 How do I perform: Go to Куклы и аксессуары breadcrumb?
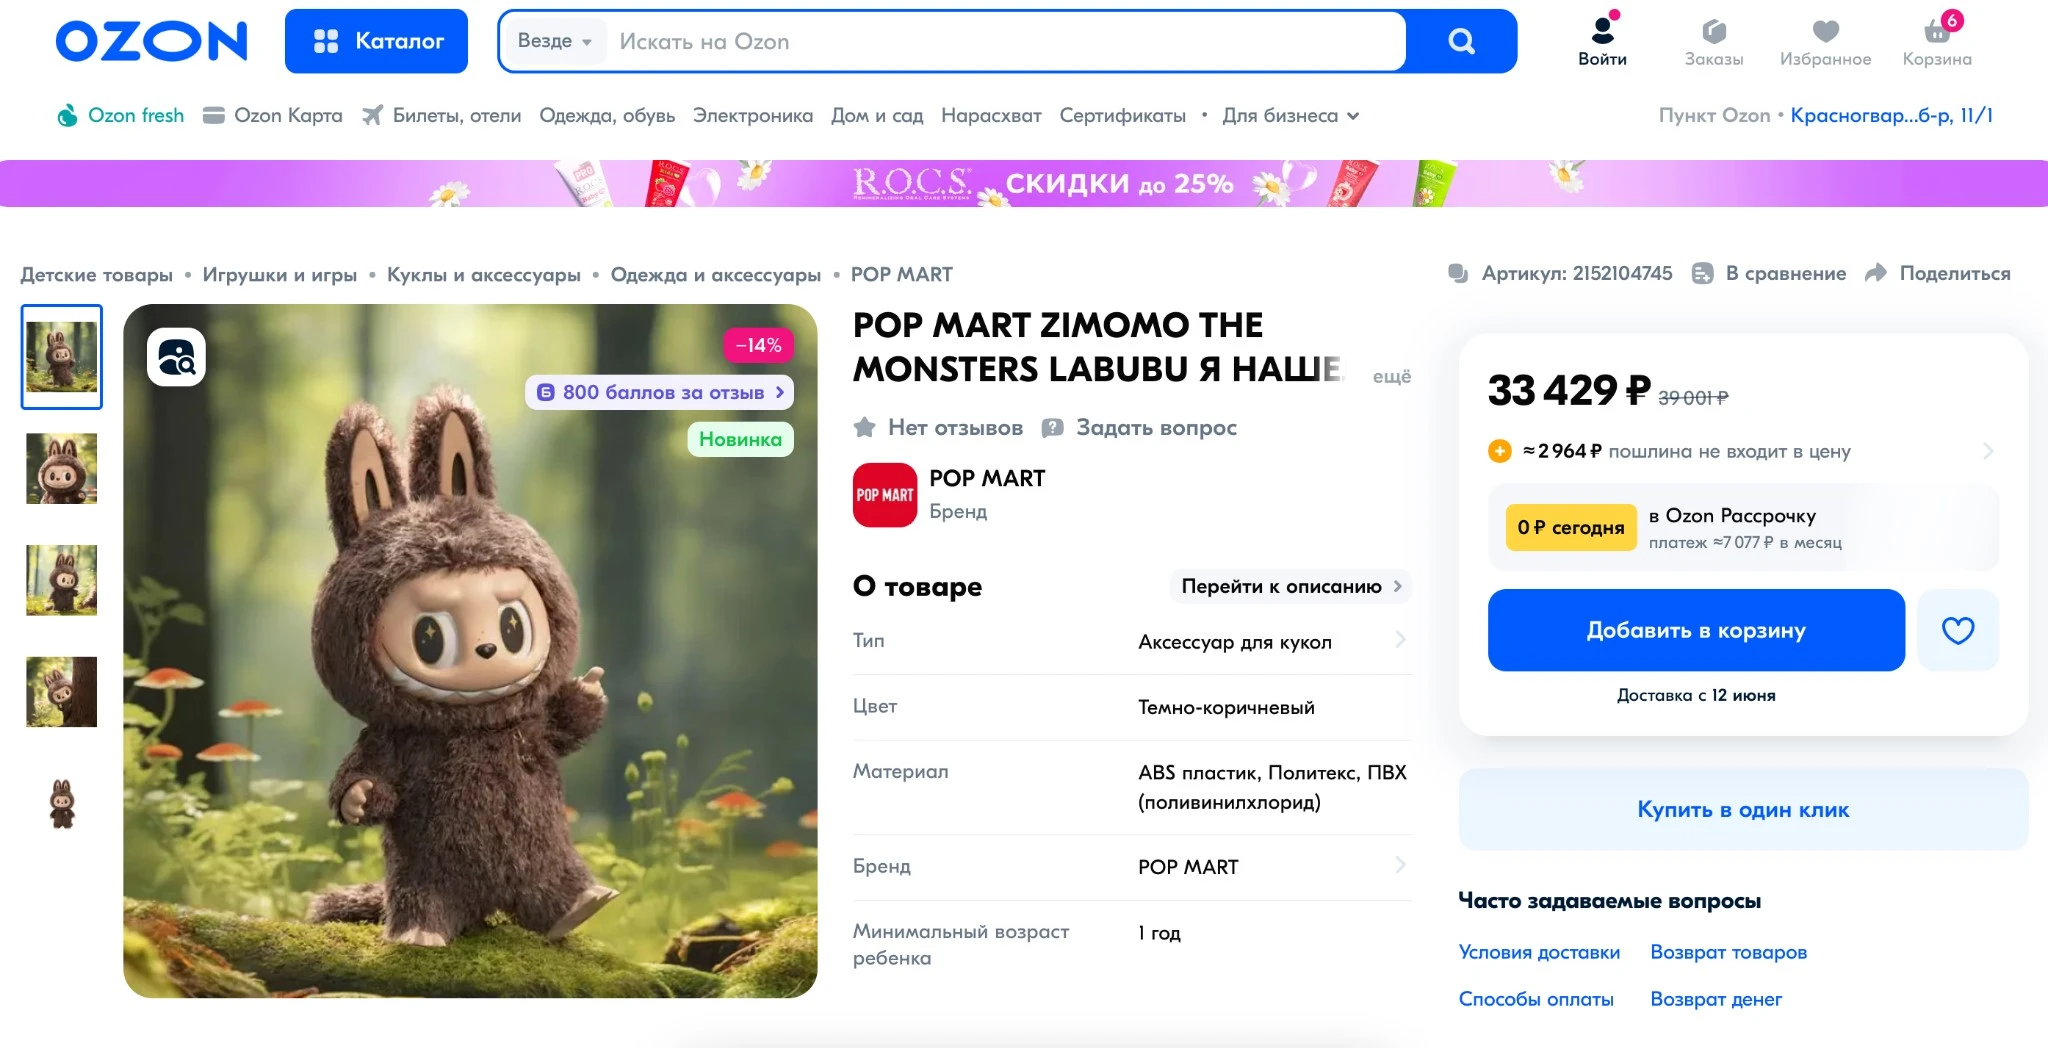tap(483, 274)
